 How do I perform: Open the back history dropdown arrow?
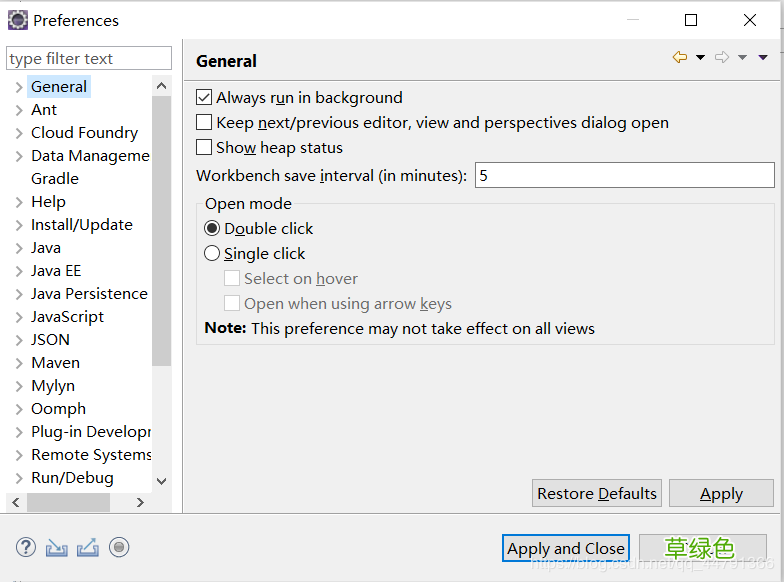pyautogui.click(x=700, y=58)
